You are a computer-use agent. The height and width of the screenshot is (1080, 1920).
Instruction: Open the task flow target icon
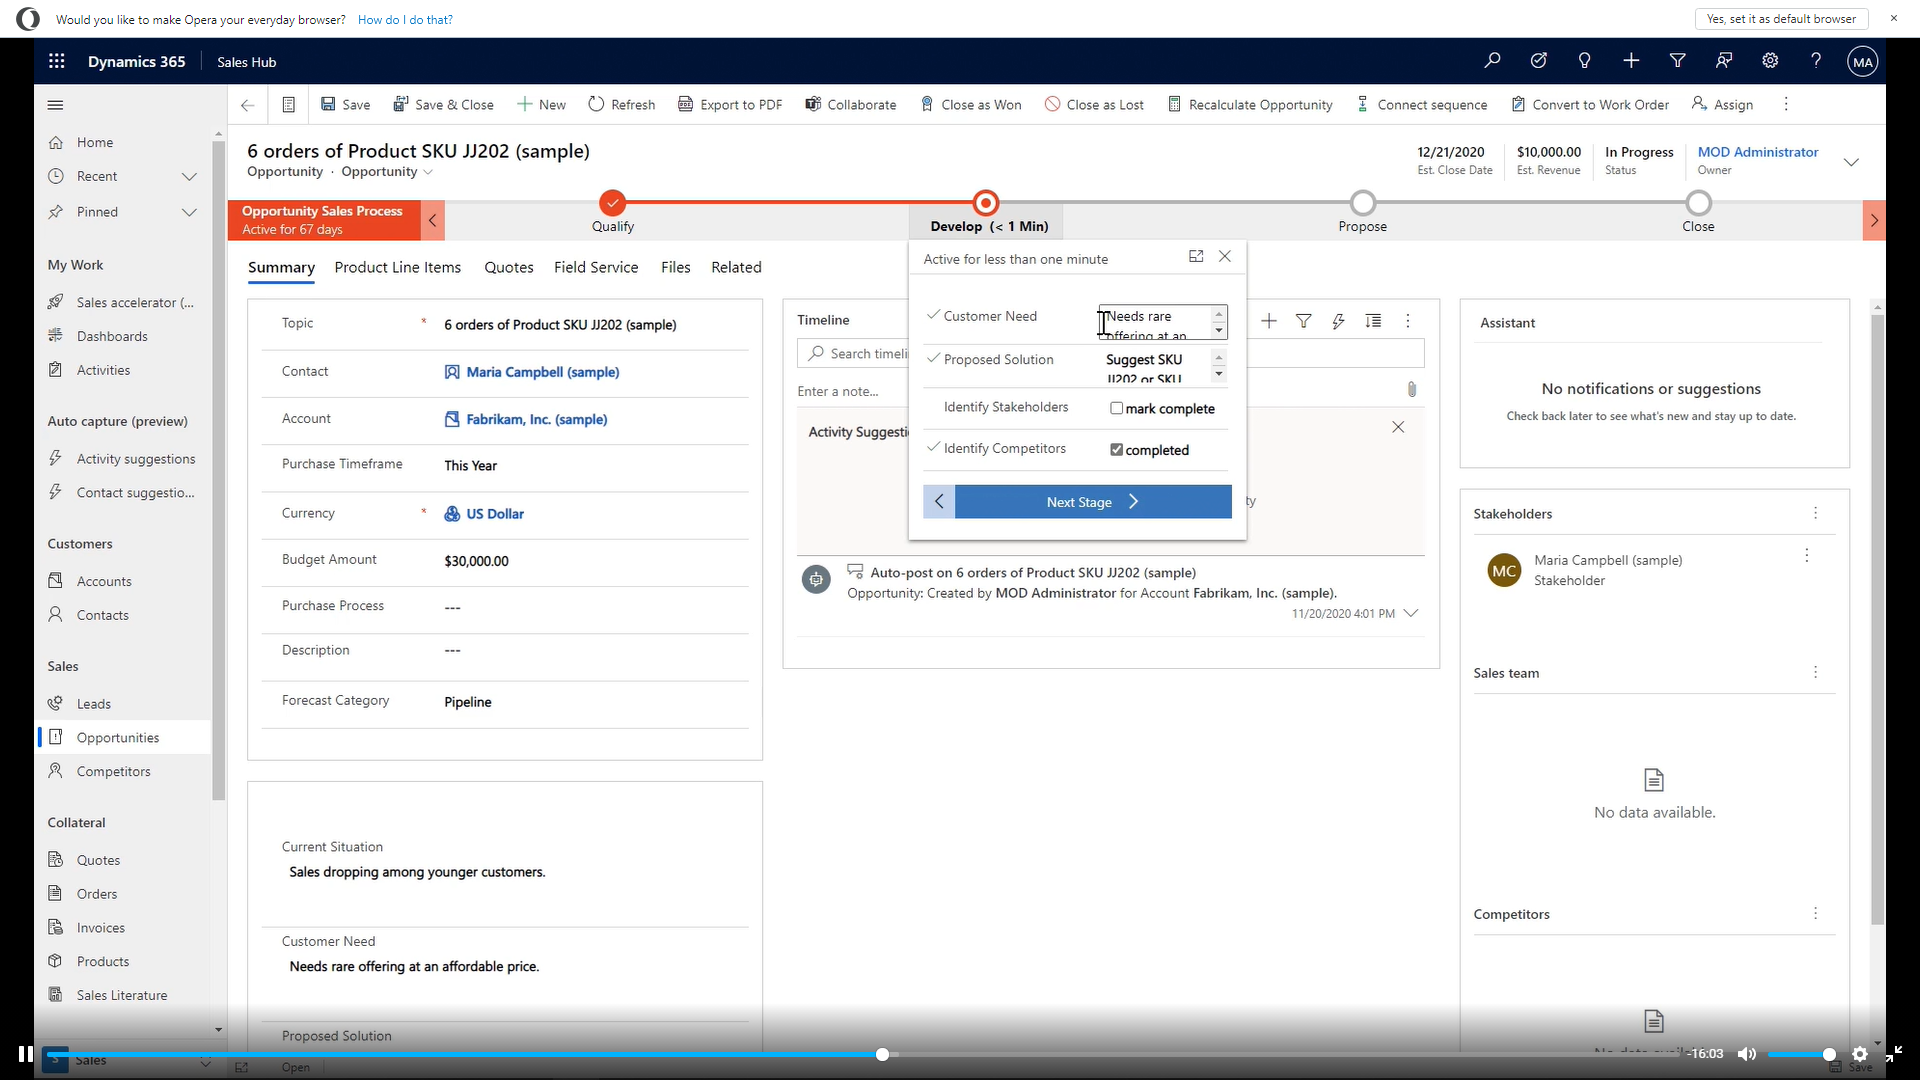1538,61
